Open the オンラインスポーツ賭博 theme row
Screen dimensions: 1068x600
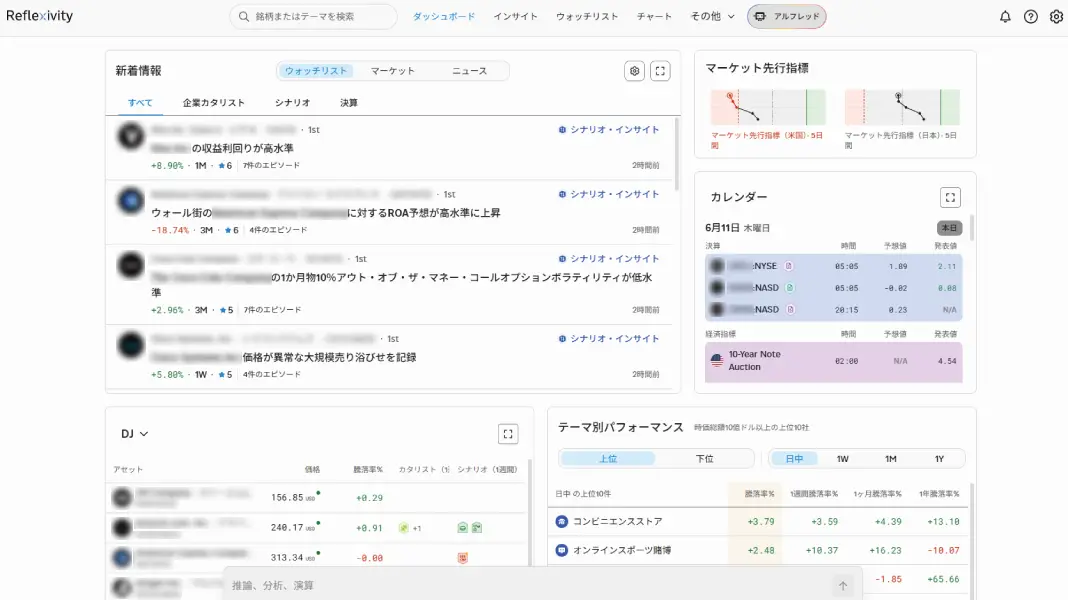[758, 550]
